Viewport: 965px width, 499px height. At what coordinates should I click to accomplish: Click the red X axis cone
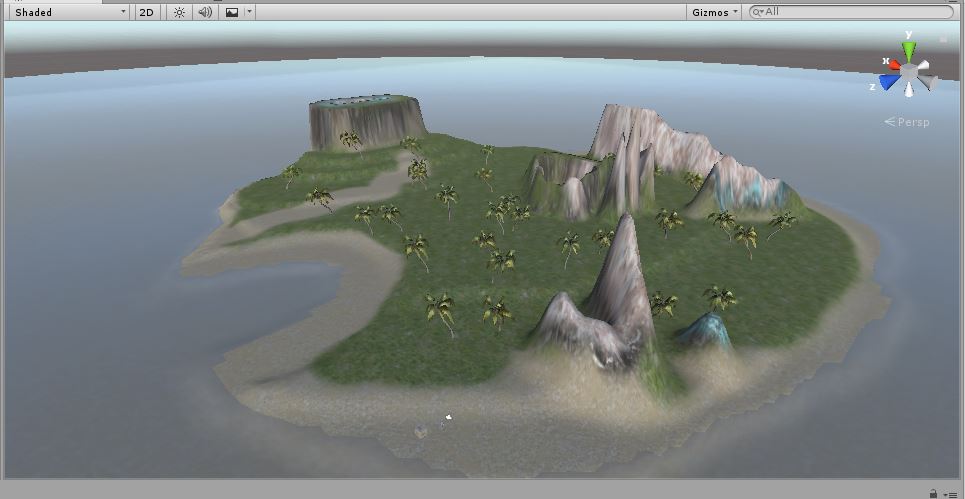[x=894, y=64]
